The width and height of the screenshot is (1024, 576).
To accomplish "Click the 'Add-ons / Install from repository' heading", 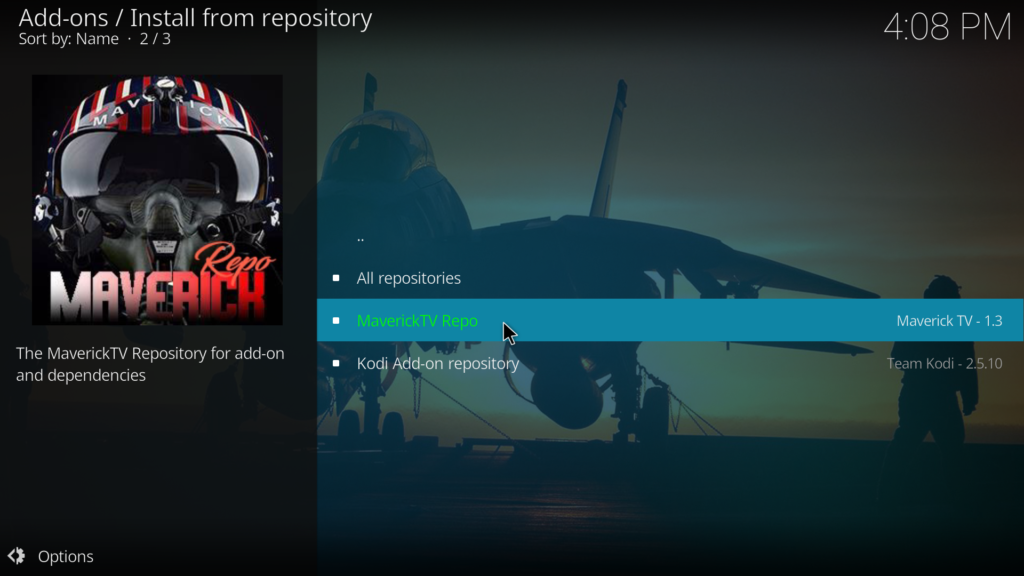I will coord(195,18).
